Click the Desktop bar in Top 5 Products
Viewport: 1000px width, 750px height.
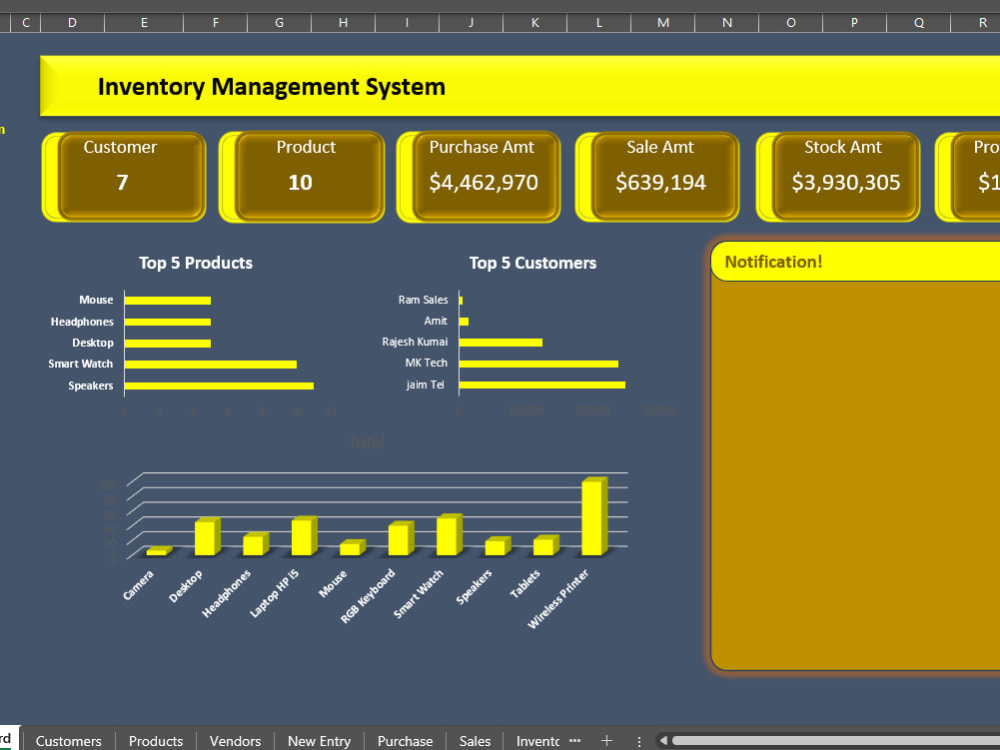[x=168, y=343]
